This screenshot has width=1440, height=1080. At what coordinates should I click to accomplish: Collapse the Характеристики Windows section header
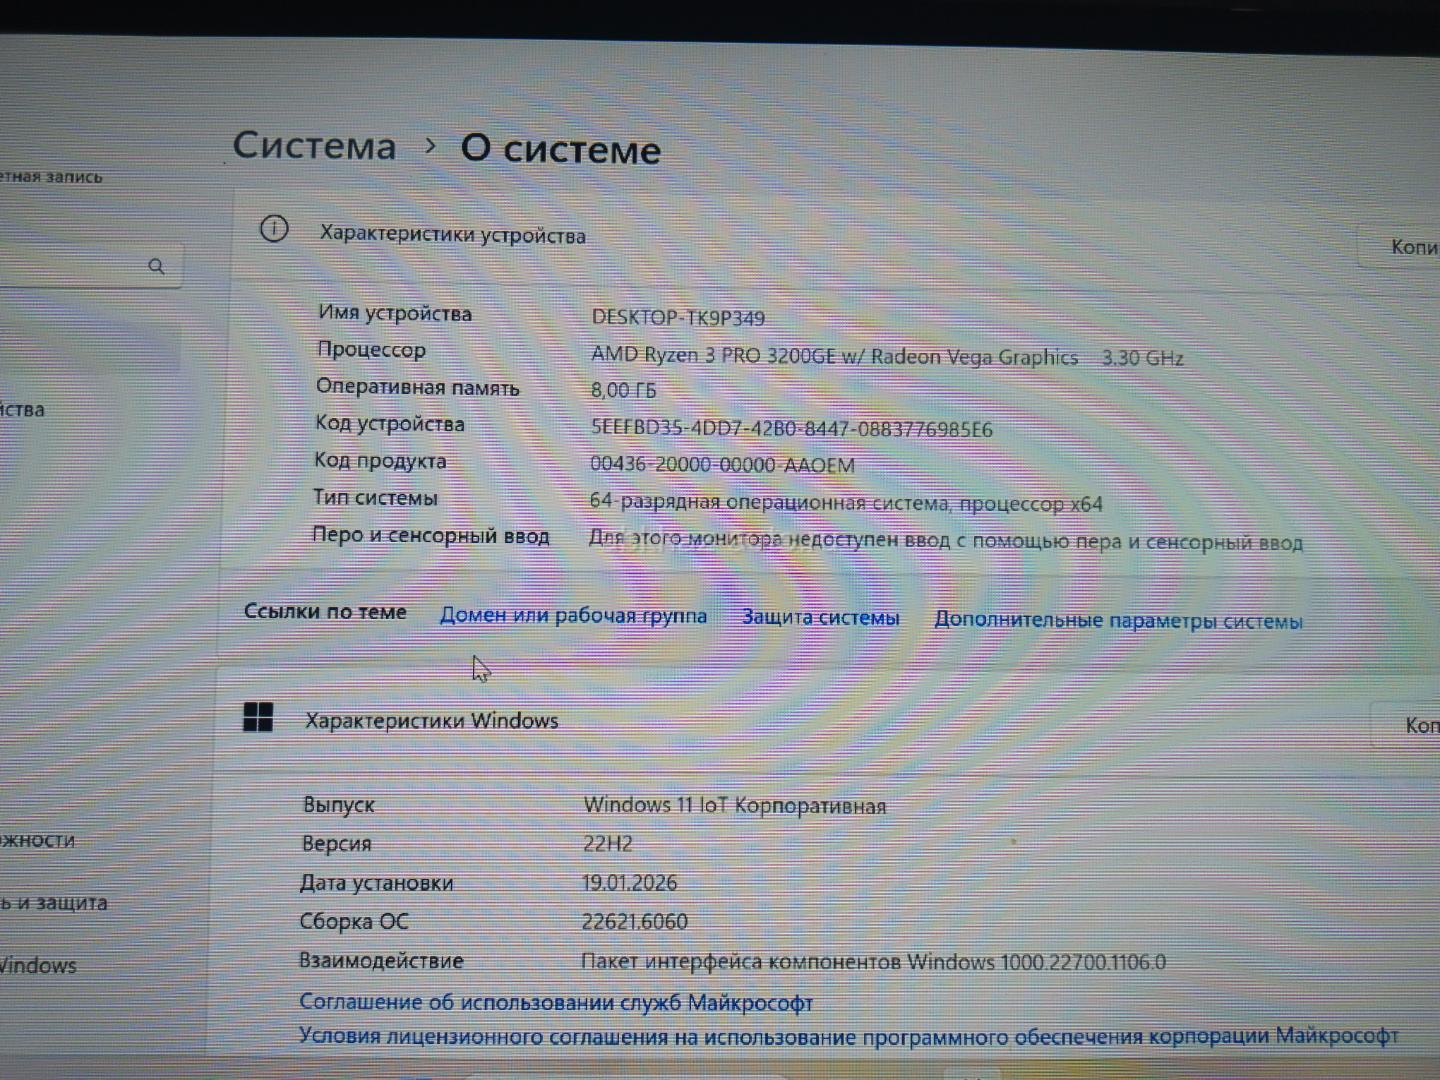click(x=800, y=721)
